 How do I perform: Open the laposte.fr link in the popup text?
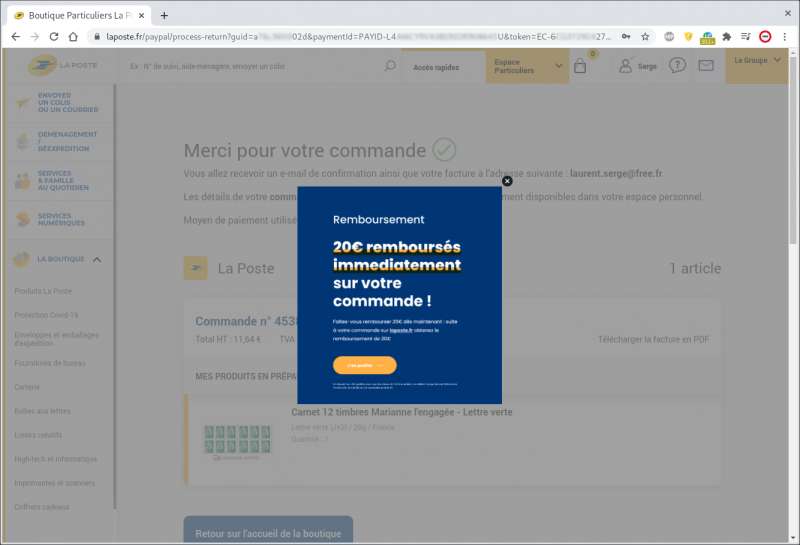click(401, 330)
